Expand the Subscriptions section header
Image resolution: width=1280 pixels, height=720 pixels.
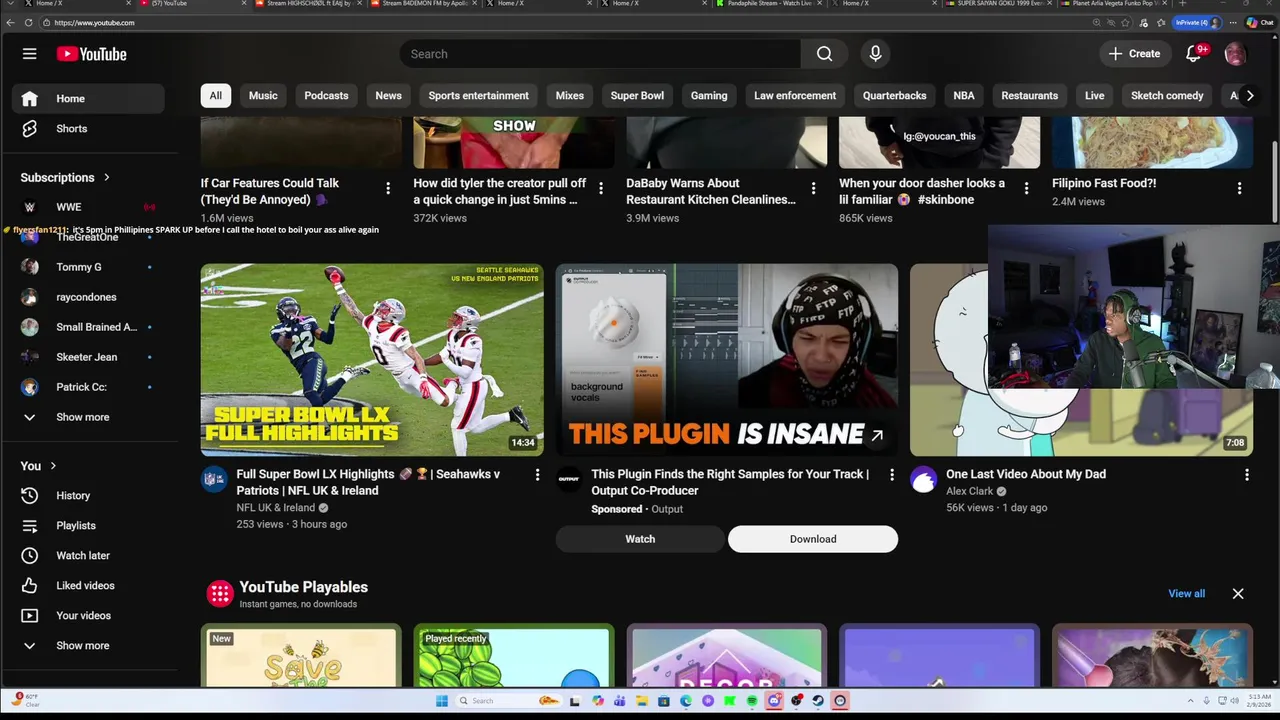pyautogui.click(x=65, y=177)
